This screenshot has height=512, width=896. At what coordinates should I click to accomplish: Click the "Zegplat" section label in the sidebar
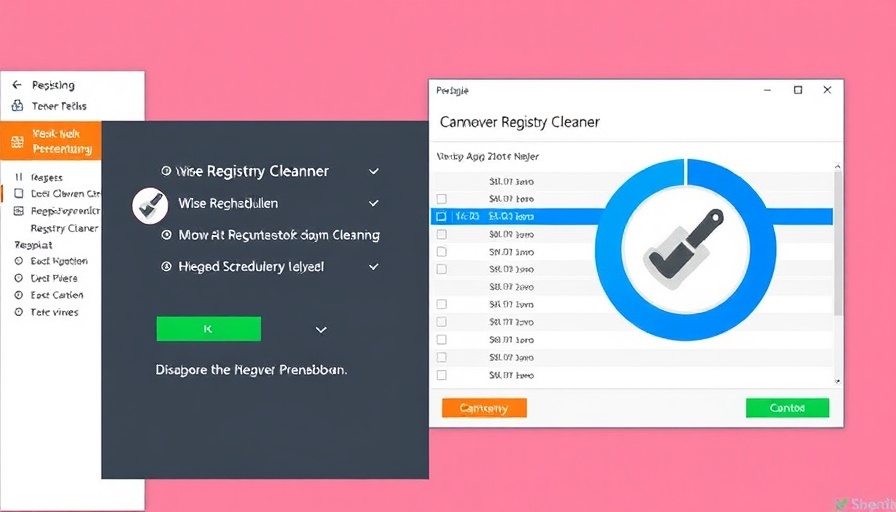click(33, 245)
